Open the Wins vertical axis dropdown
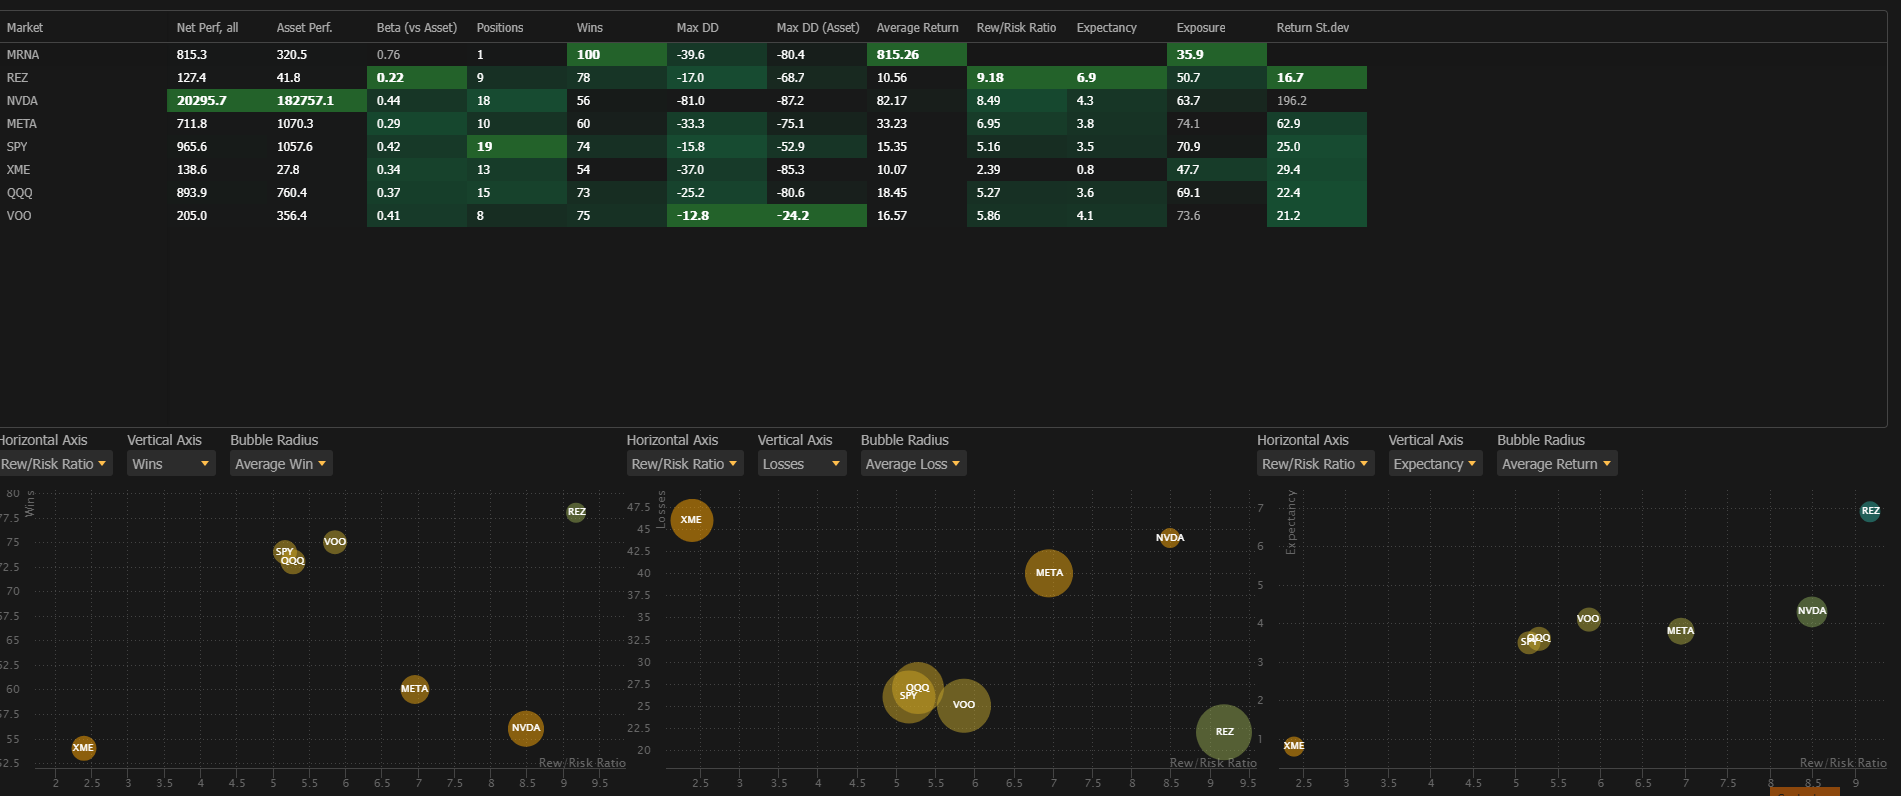1901x796 pixels. pos(171,464)
